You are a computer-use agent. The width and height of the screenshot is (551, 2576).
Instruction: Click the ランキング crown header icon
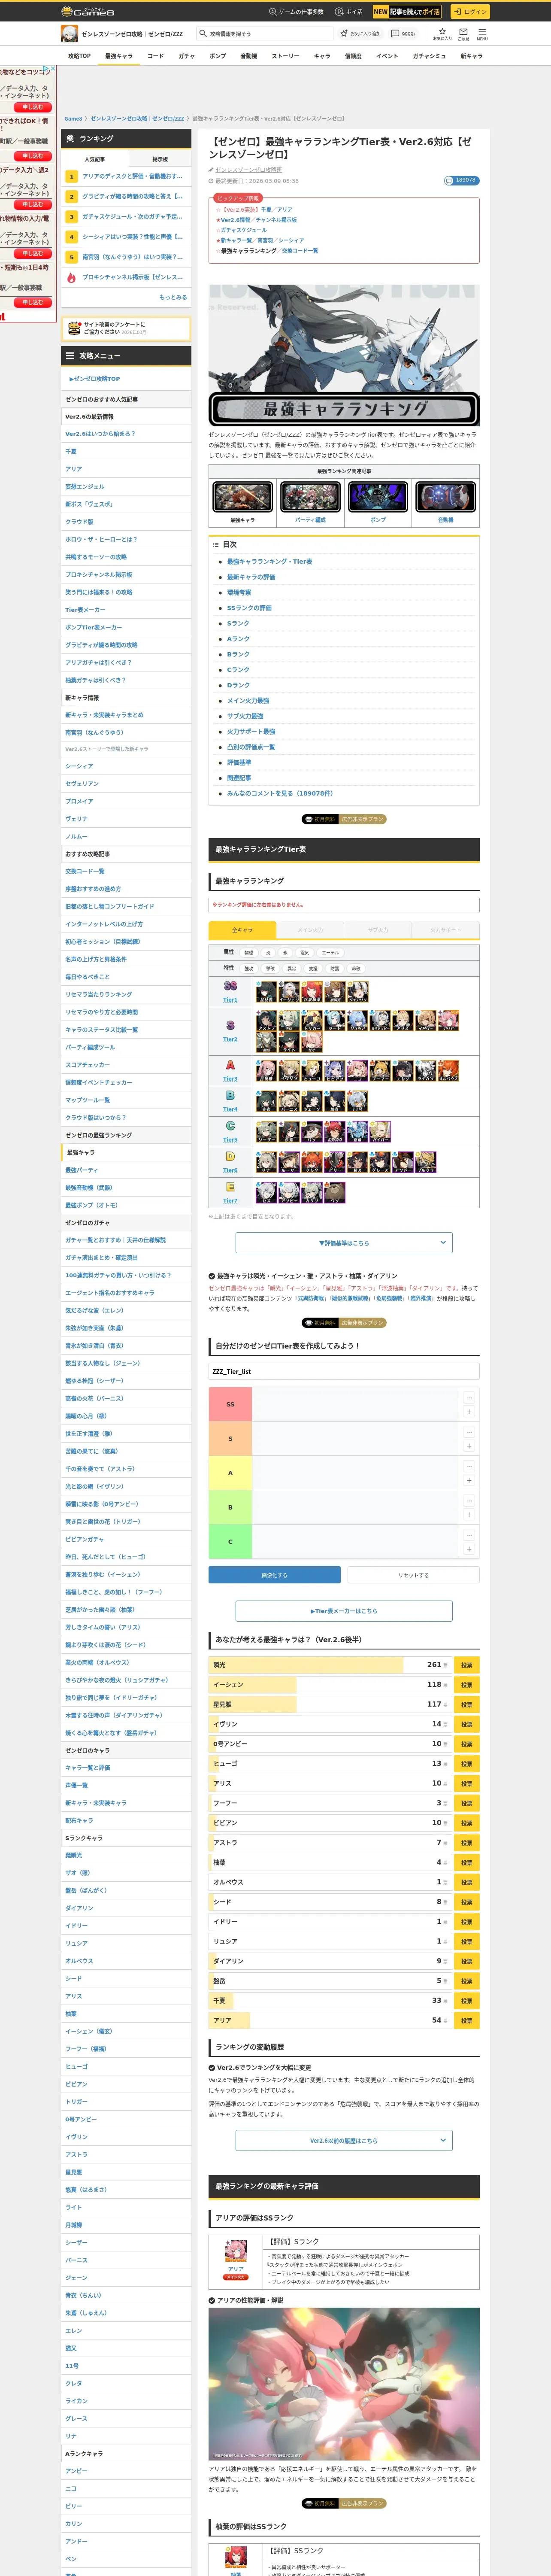(70, 139)
